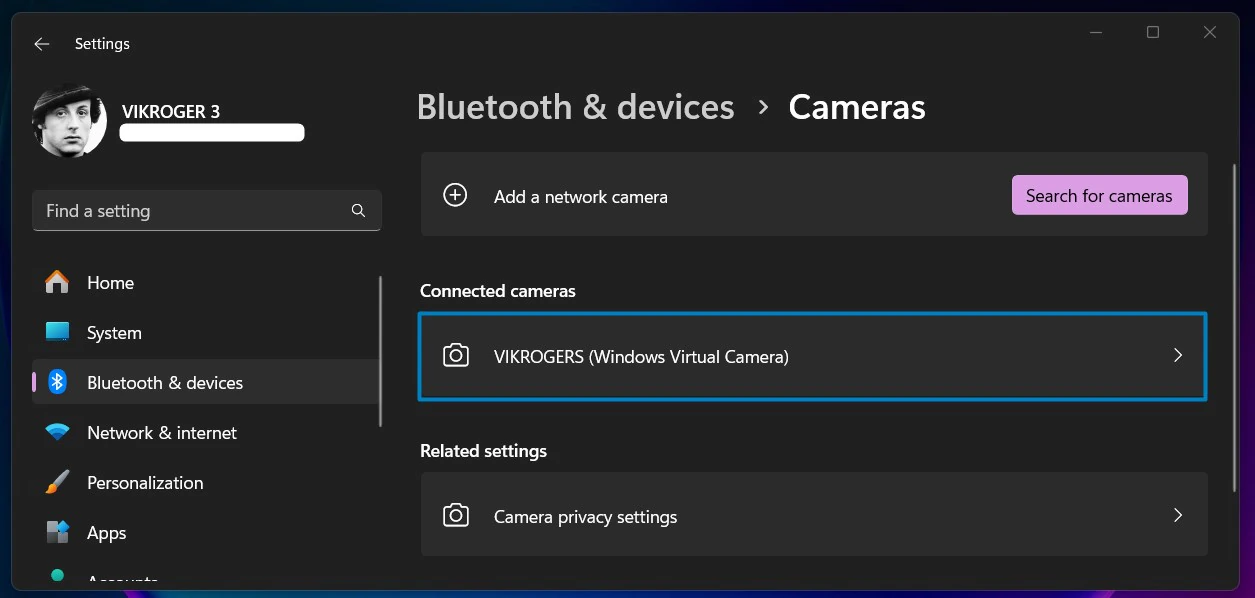
Task: Click the Personalization paintbrush icon
Action: [x=57, y=482]
